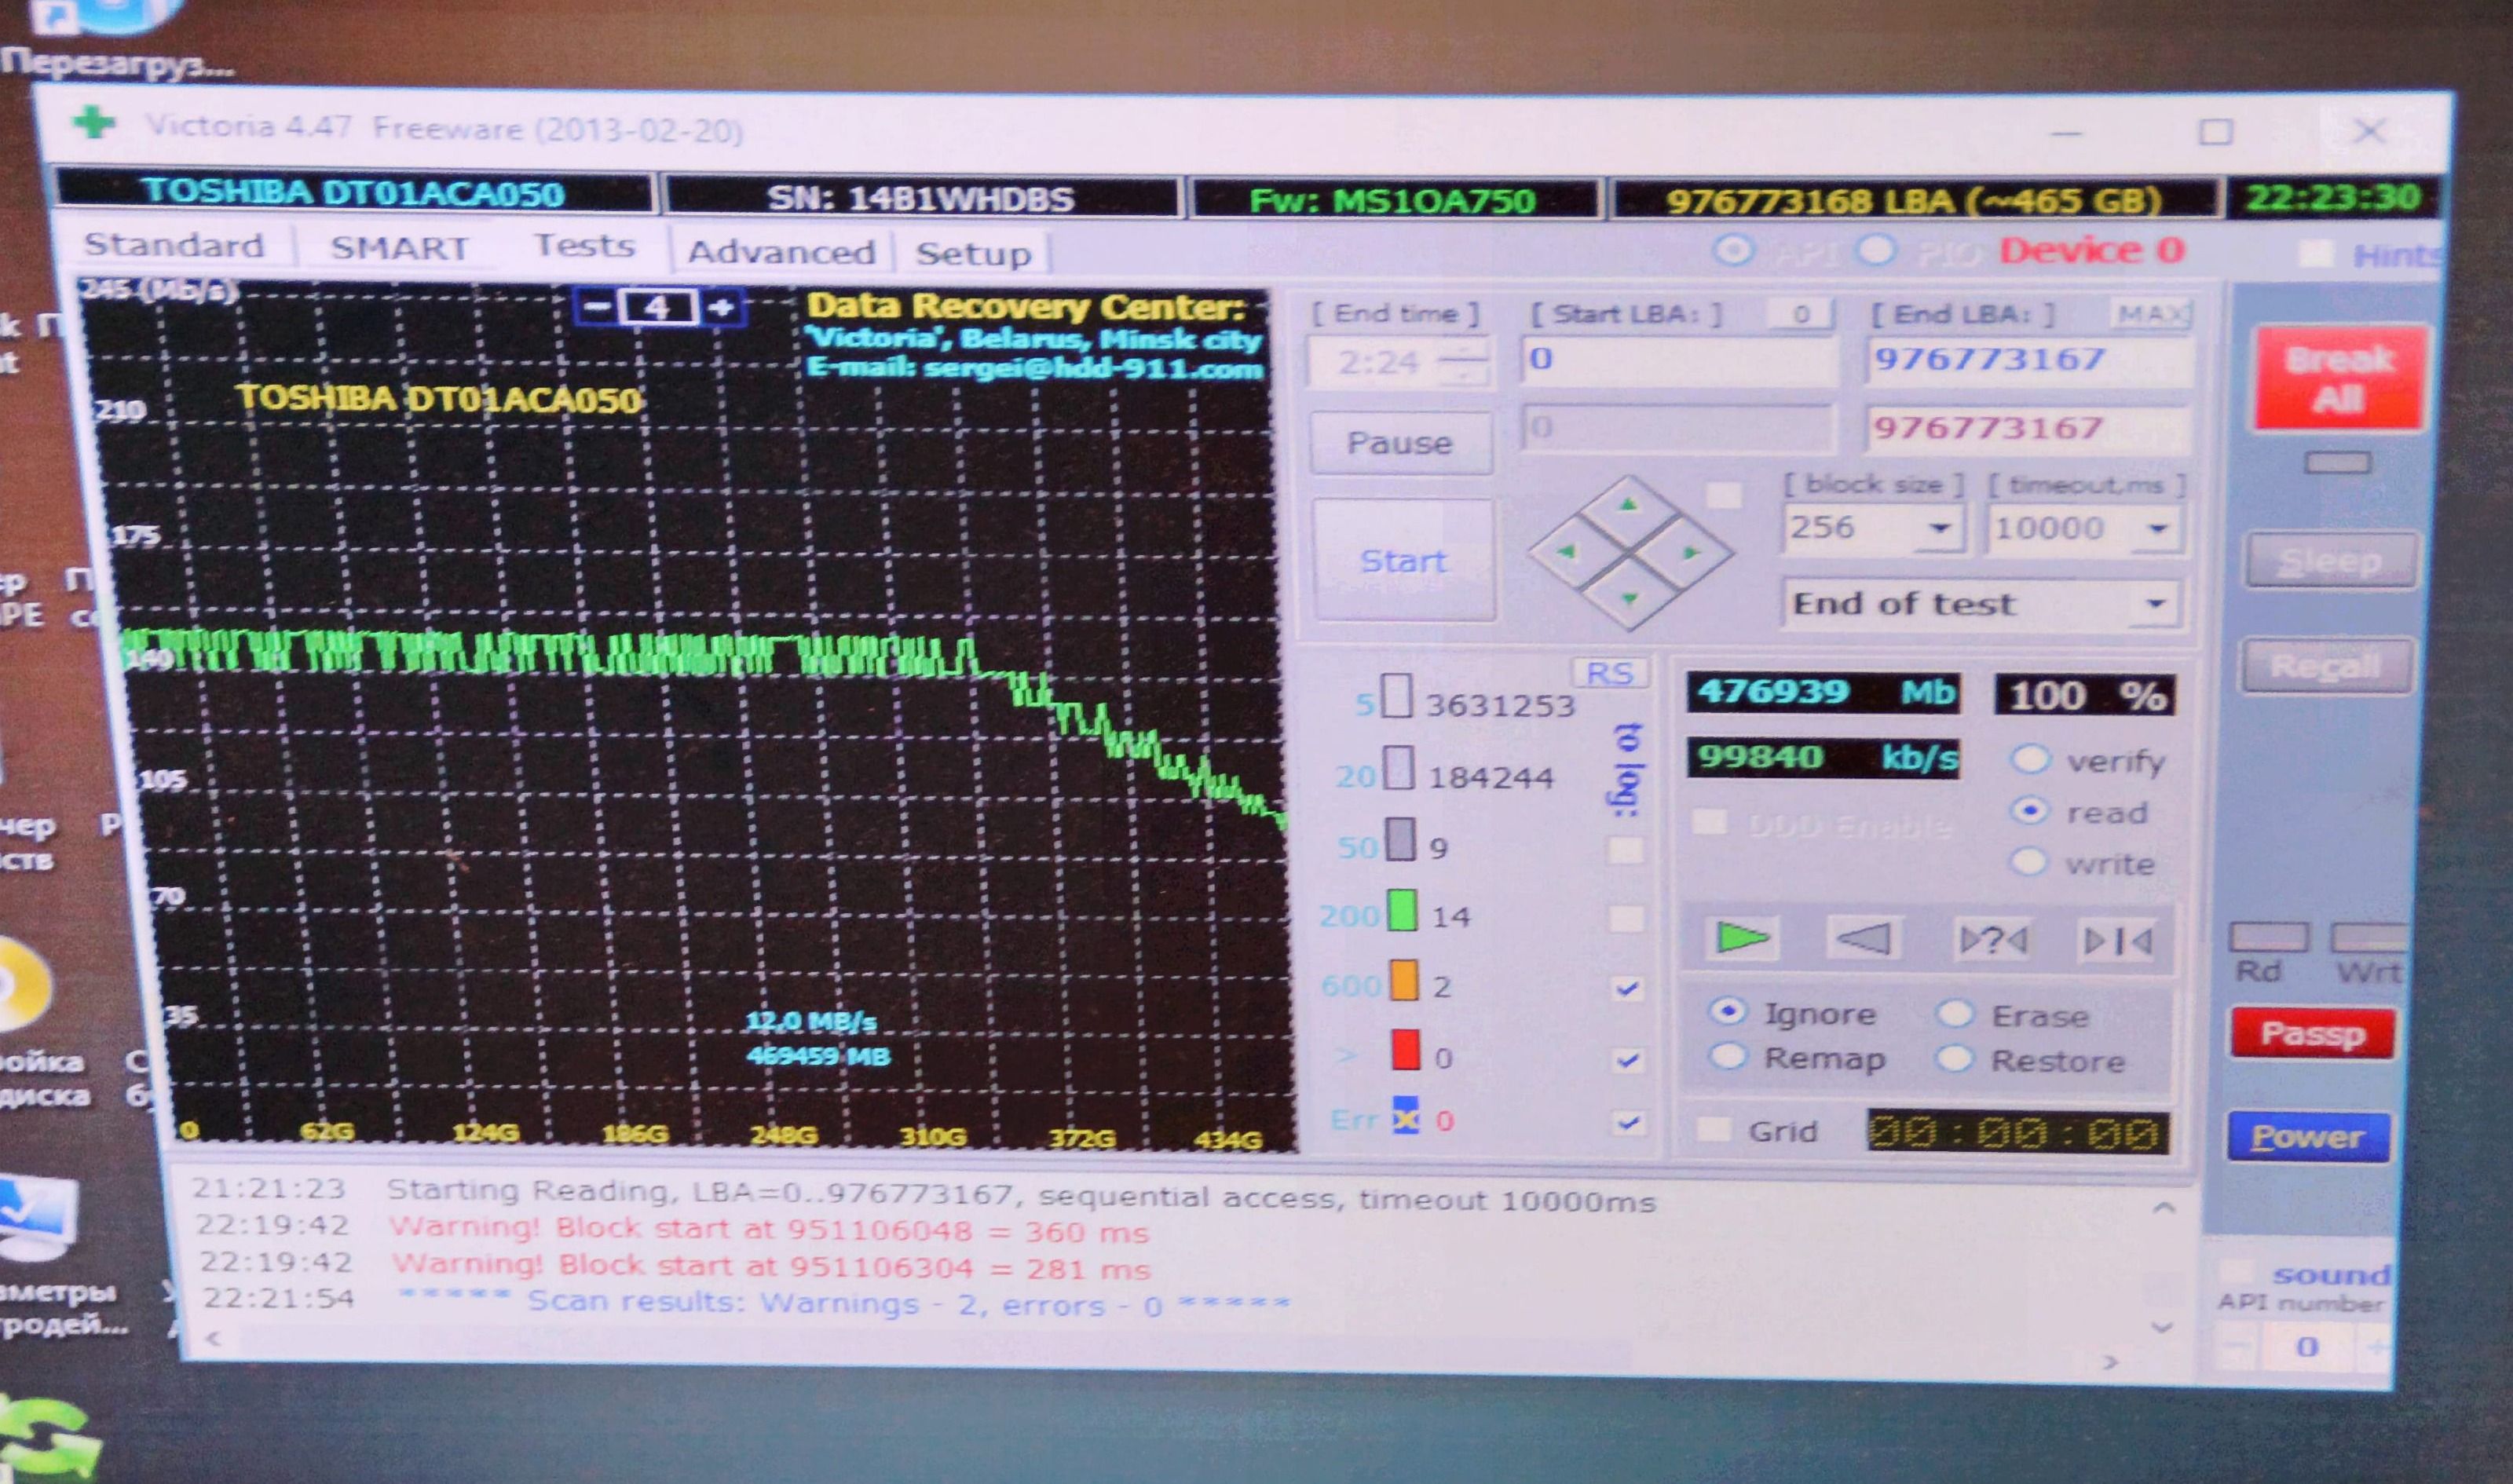The height and width of the screenshot is (1484, 2513).
Task: Select the Erase error action
Action: click(1955, 1014)
